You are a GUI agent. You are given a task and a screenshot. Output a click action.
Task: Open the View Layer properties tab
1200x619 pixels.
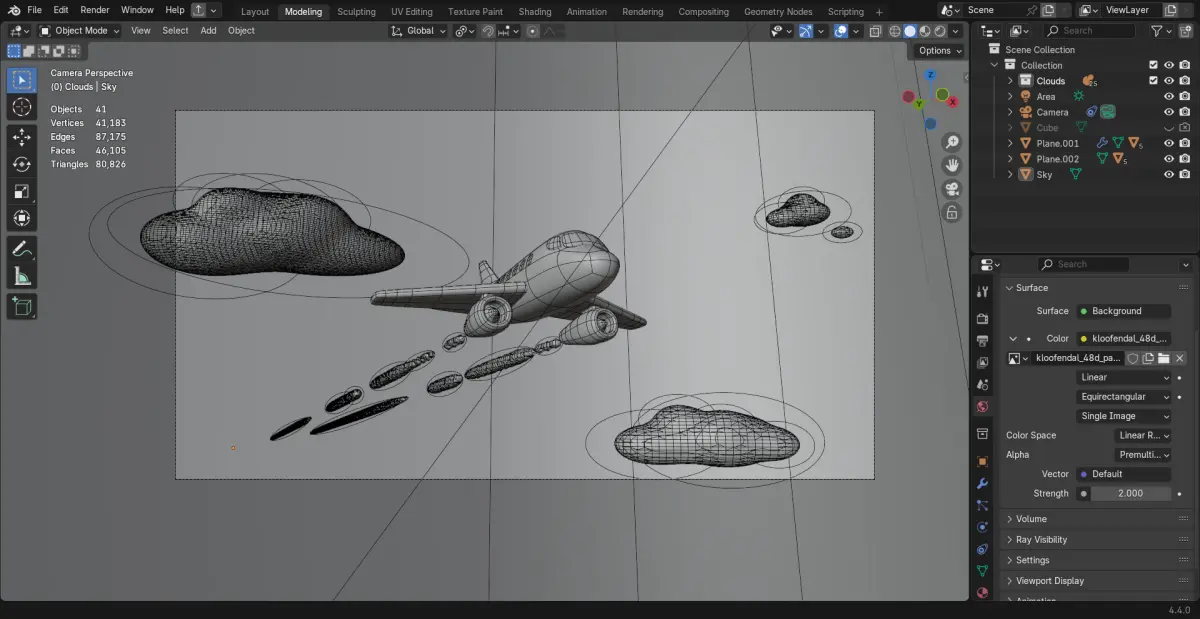982,363
